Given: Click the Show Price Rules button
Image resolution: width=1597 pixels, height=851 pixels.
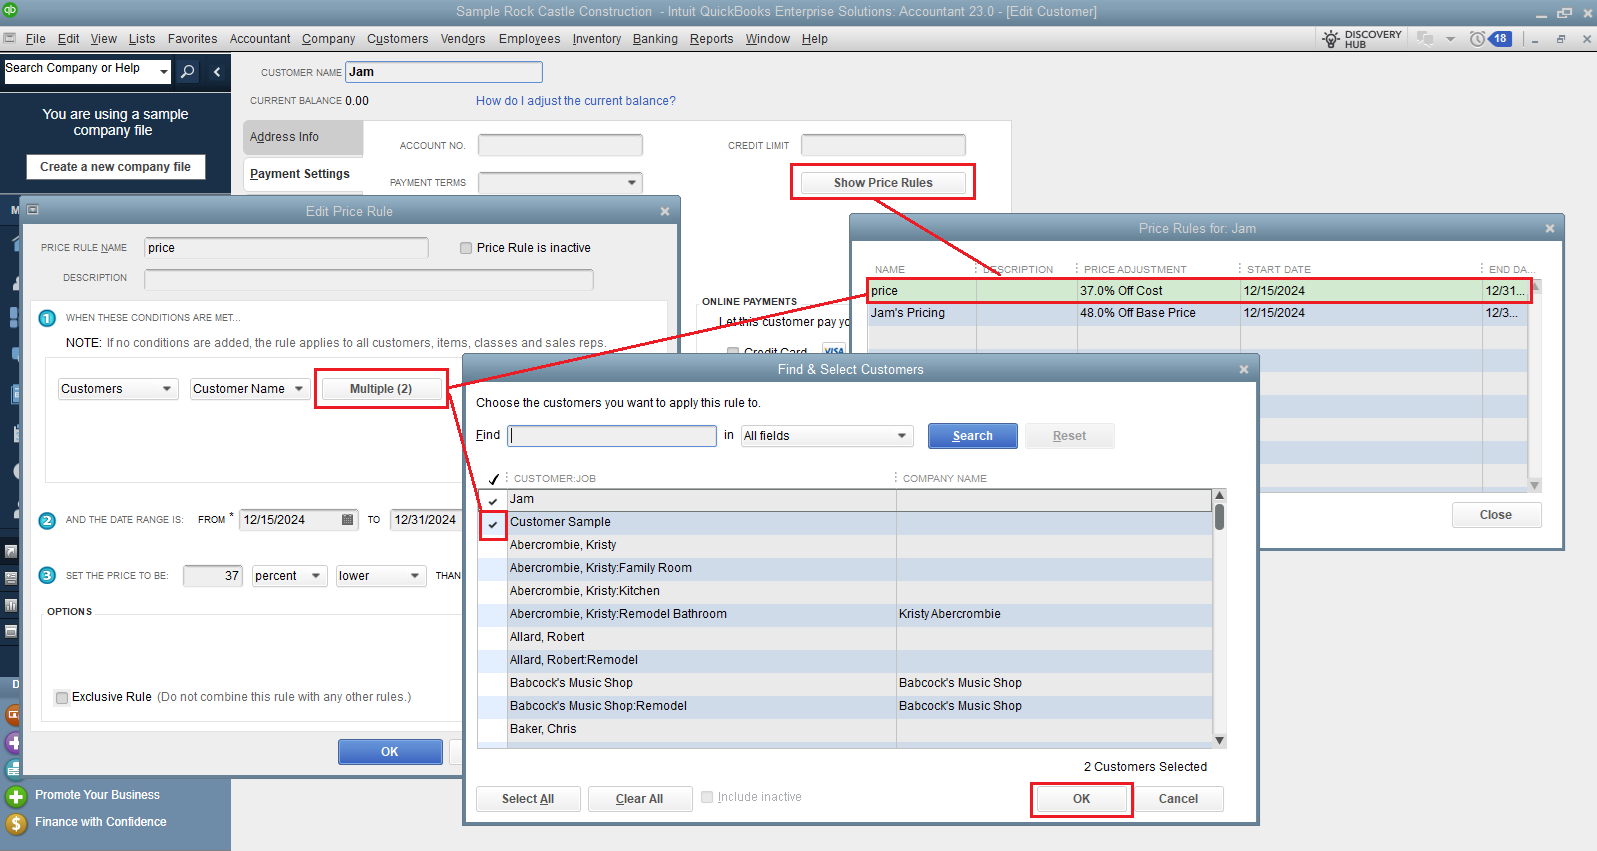Looking at the screenshot, I should pos(883,183).
